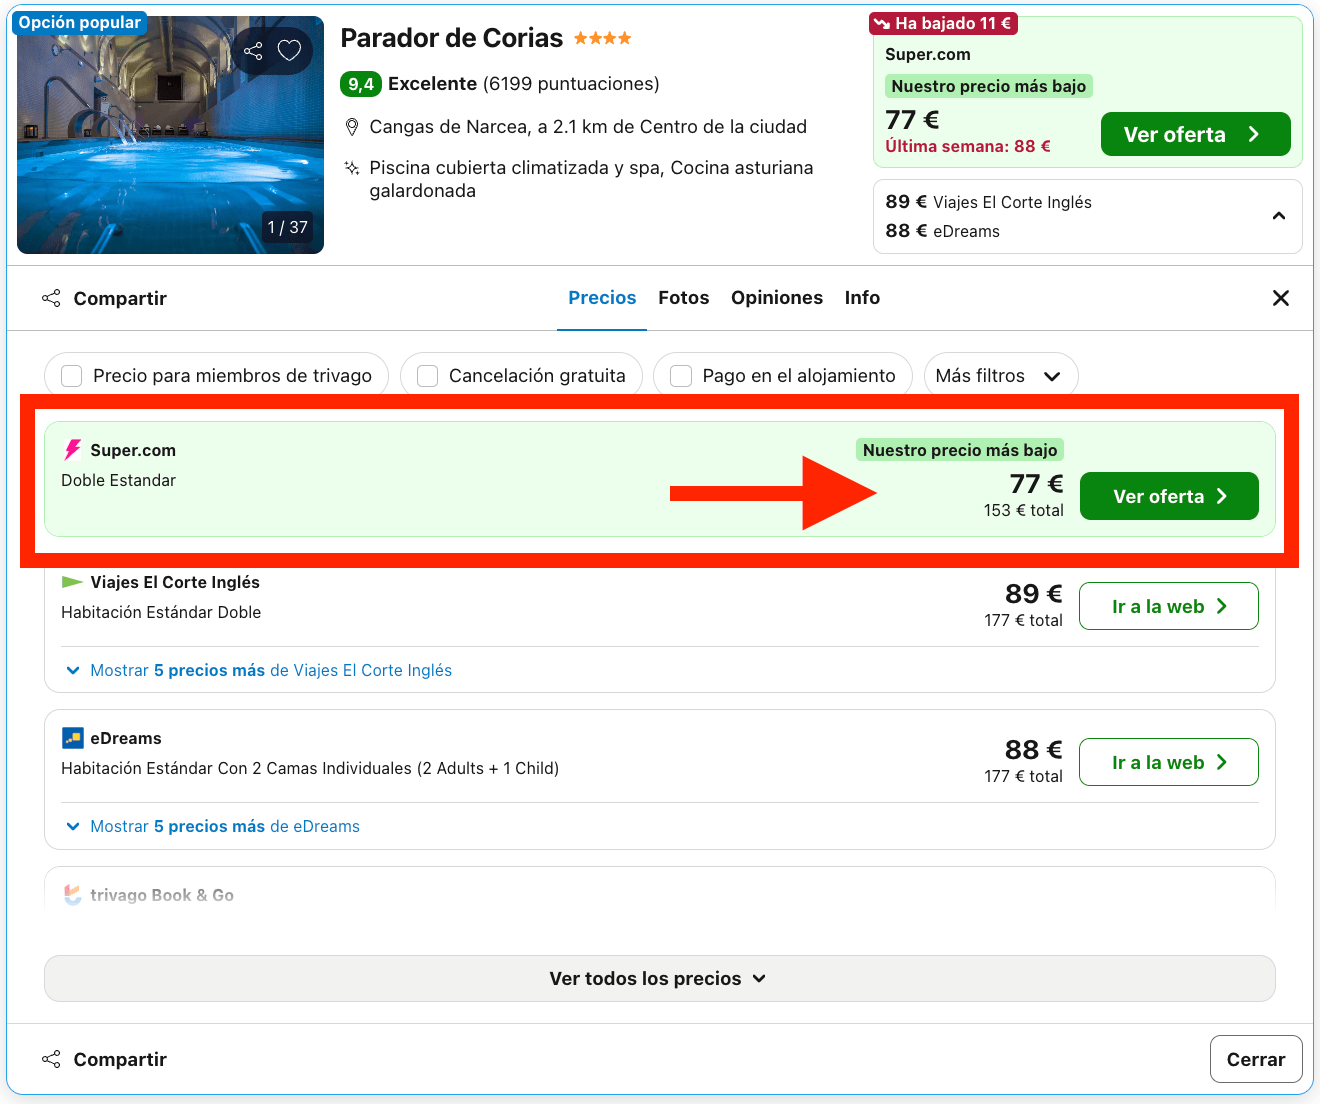Click the Super.com lightning logo icon
This screenshot has height=1104, width=1320.
(72, 450)
